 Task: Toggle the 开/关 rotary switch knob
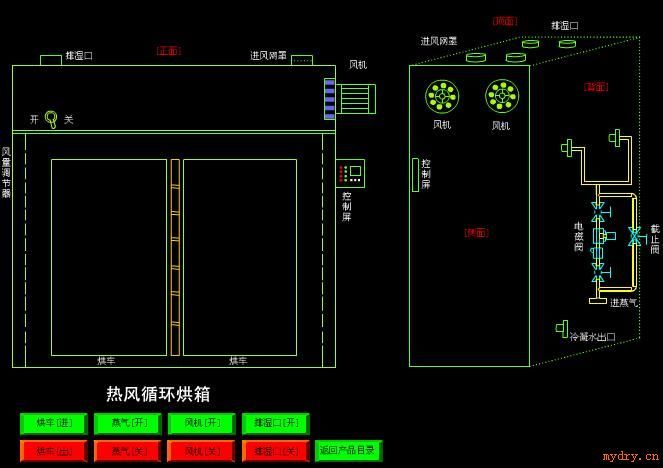pos(52,119)
